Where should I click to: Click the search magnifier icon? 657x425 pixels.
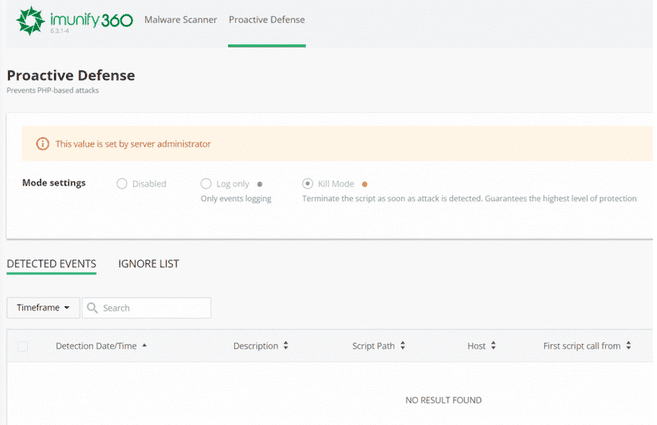[92, 308]
